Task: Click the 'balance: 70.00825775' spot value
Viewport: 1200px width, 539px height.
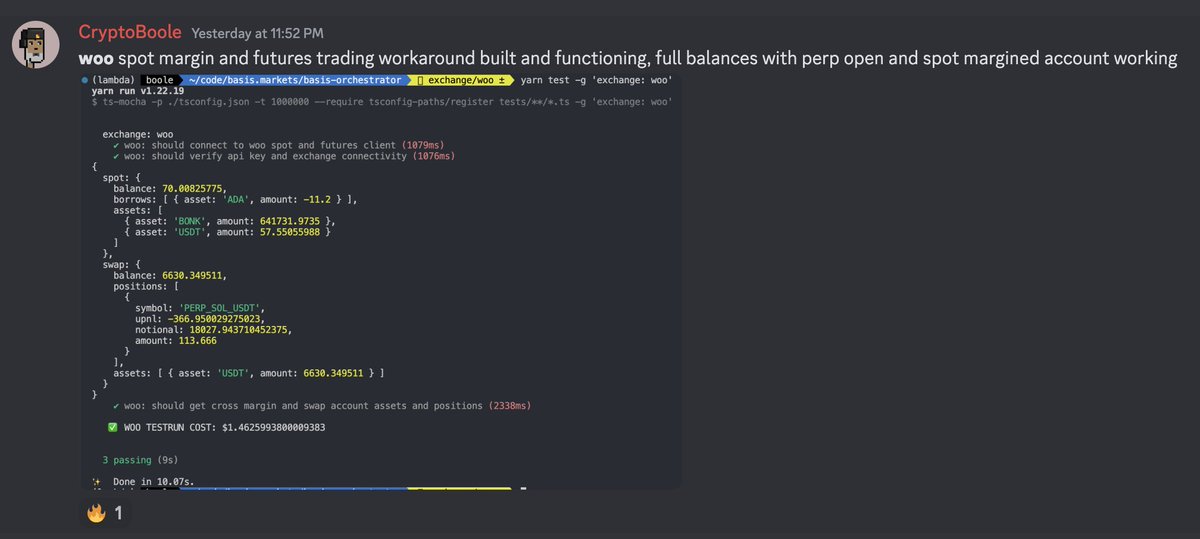Action: (170, 187)
